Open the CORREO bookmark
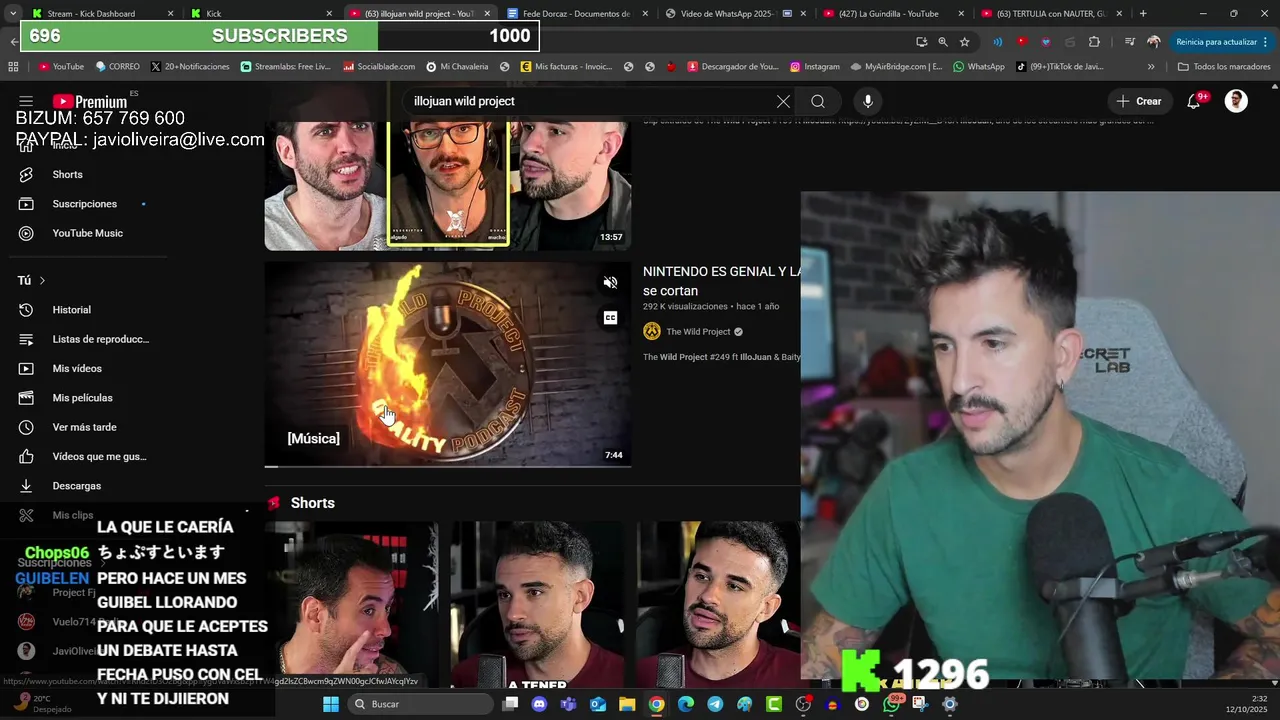 117,67
